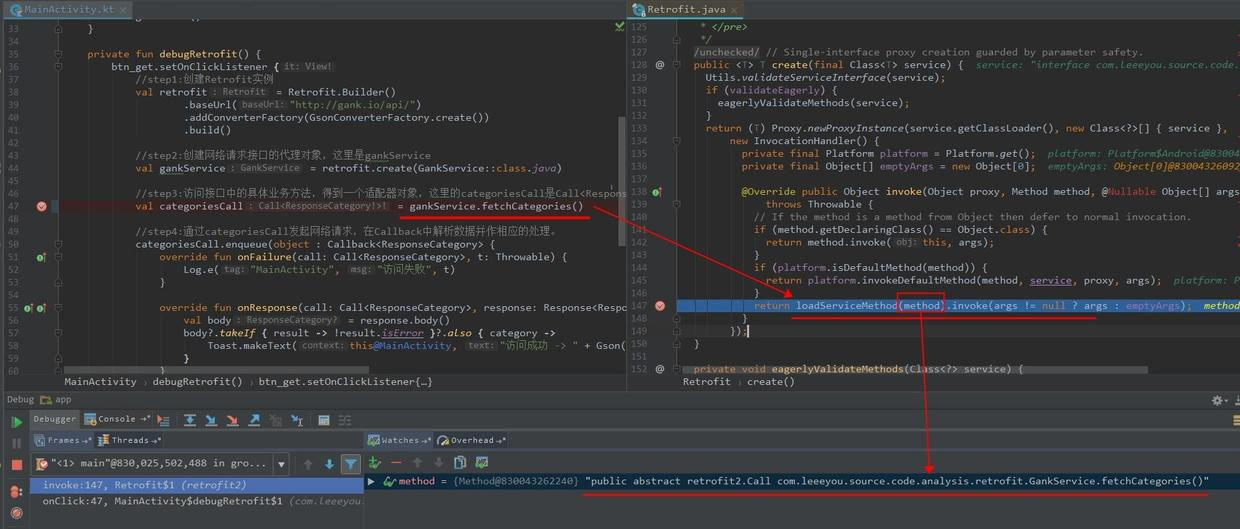Viewport: 1240px width, 529px height.
Task: Stop the debug session with red square
Action: (17, 465)
